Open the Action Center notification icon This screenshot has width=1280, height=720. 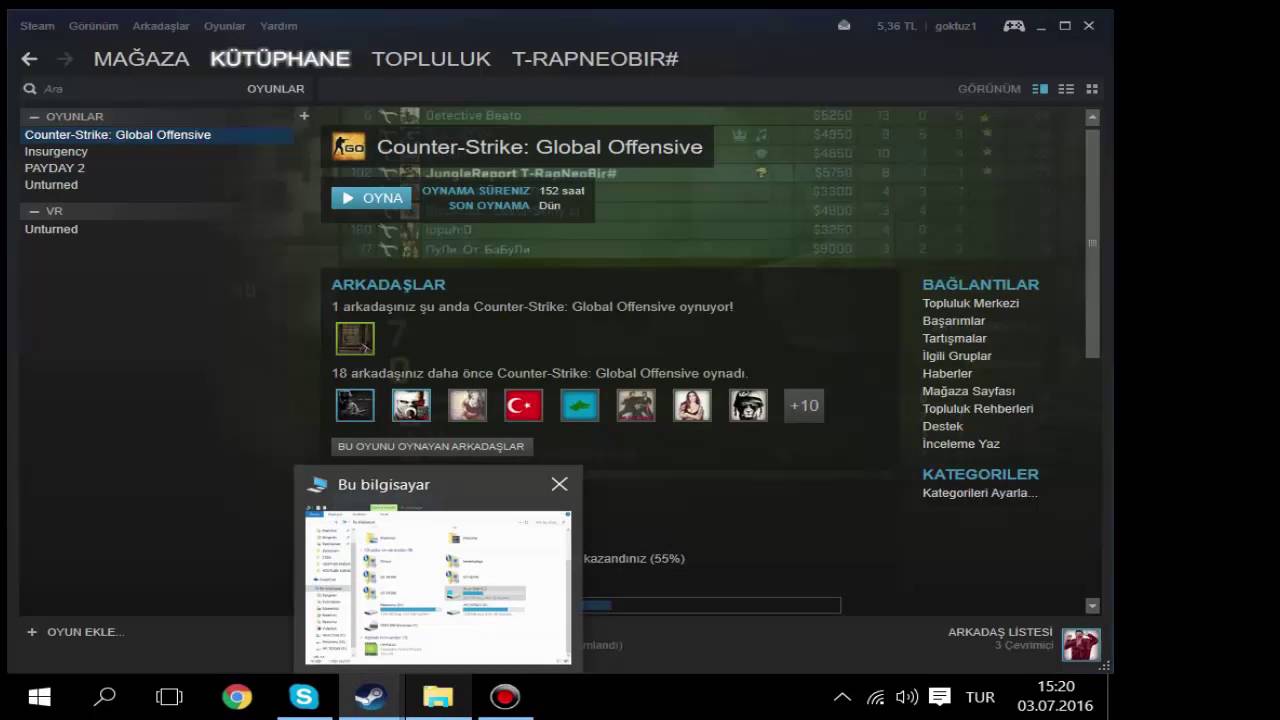tap(939, 697)
